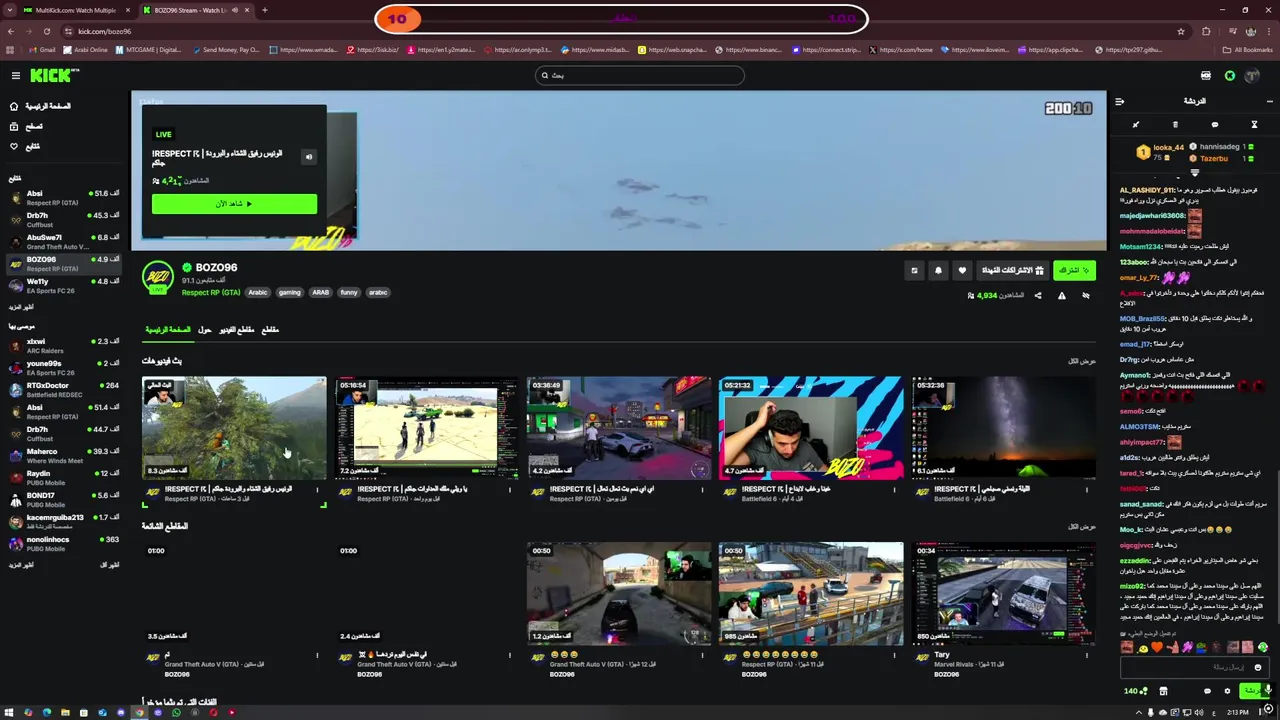
Task: Open We1ly EA Sports FC 26 channel
Action: (x=64, y=286)
